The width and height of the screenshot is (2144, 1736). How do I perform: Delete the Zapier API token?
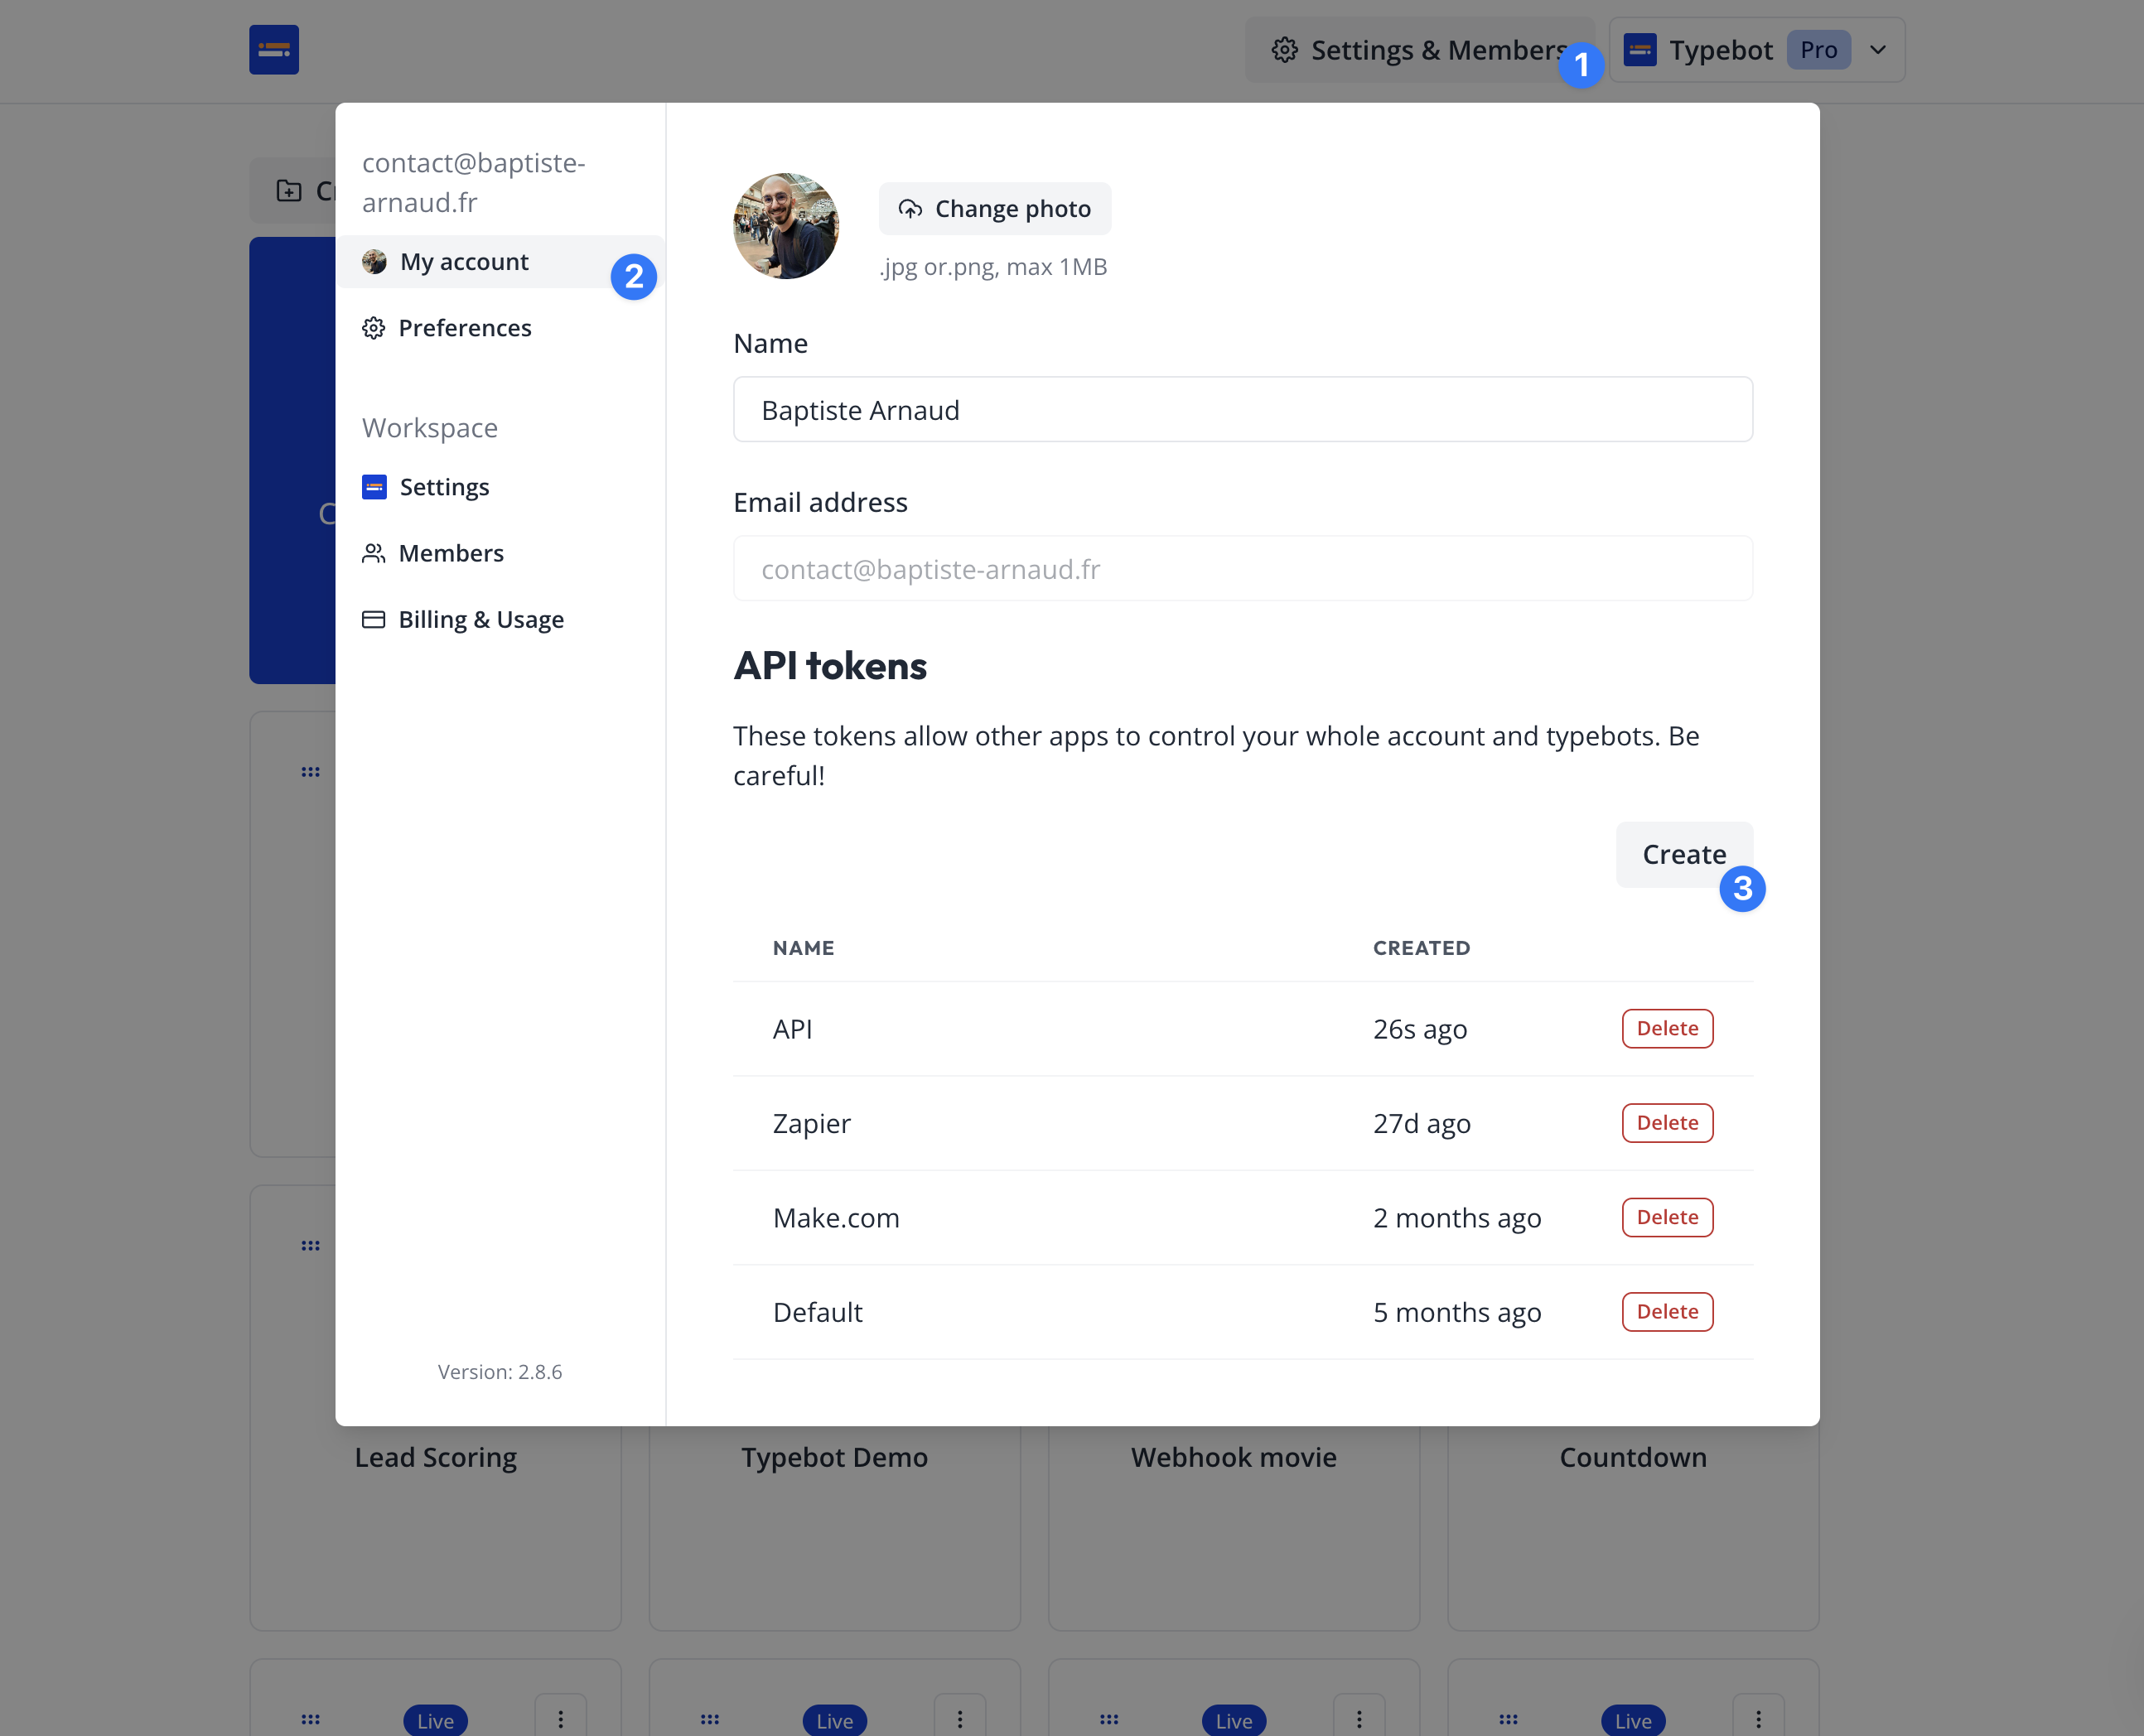[1666, 1121]
